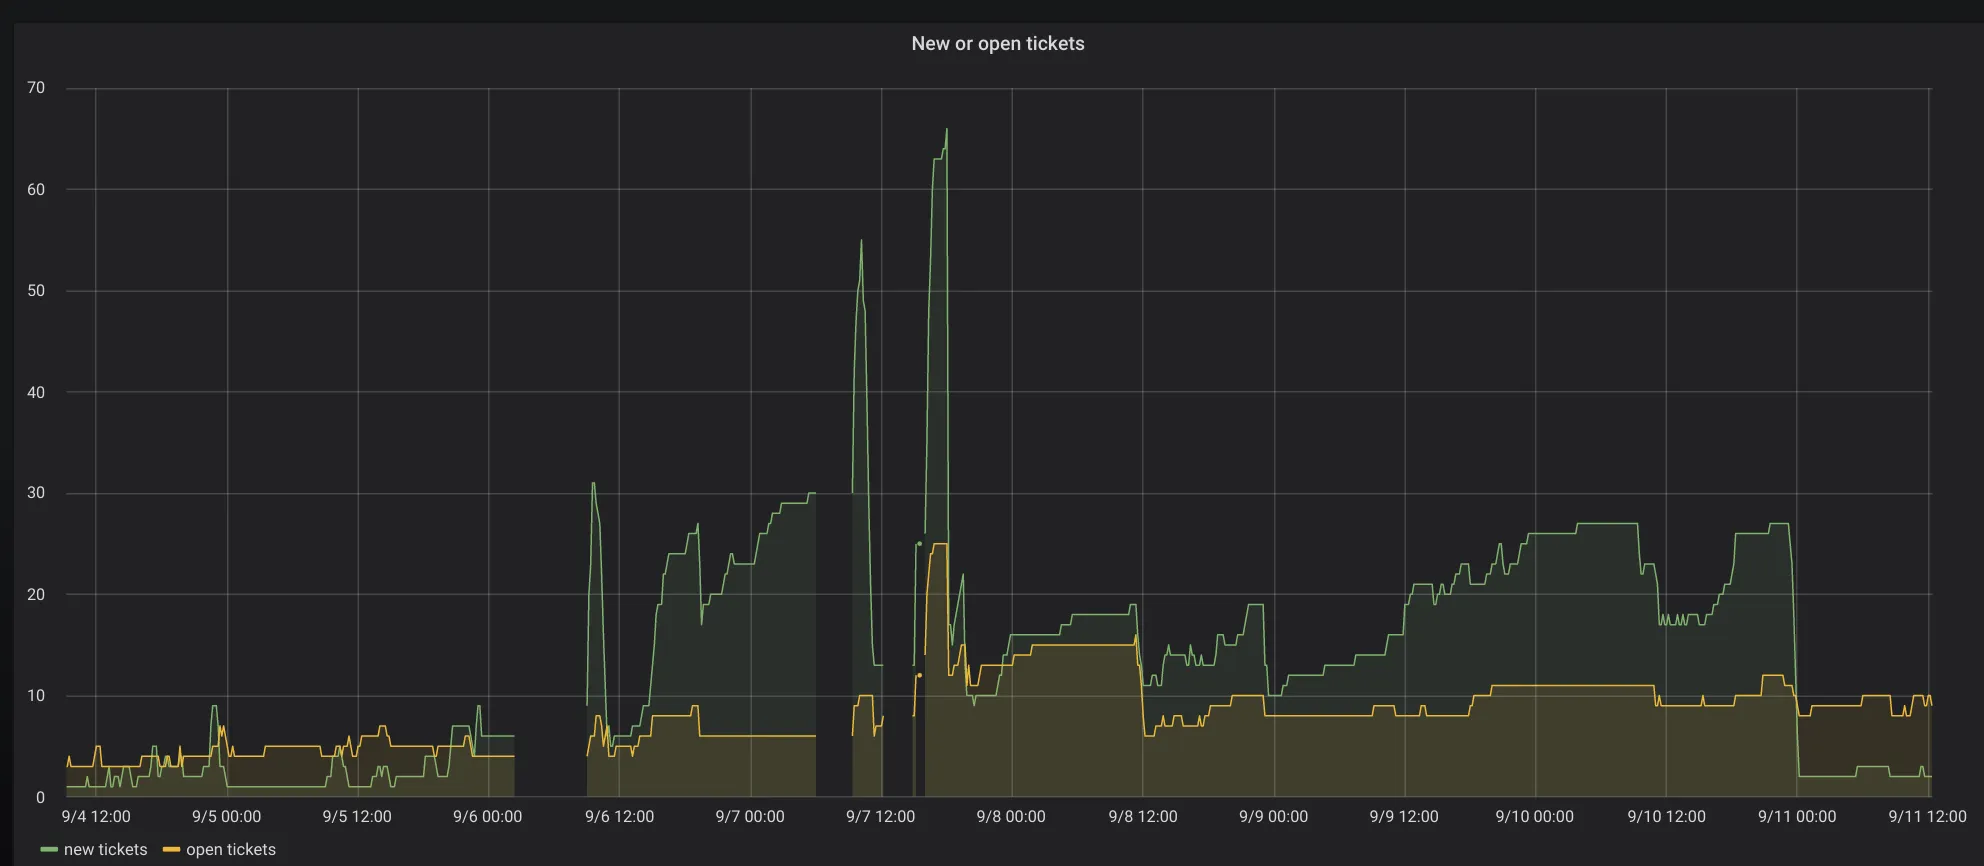Click the x-axis label '9/5 12:00'
Image resolution: width=1984 pixels, height=866 pixels.
[357, 817]
